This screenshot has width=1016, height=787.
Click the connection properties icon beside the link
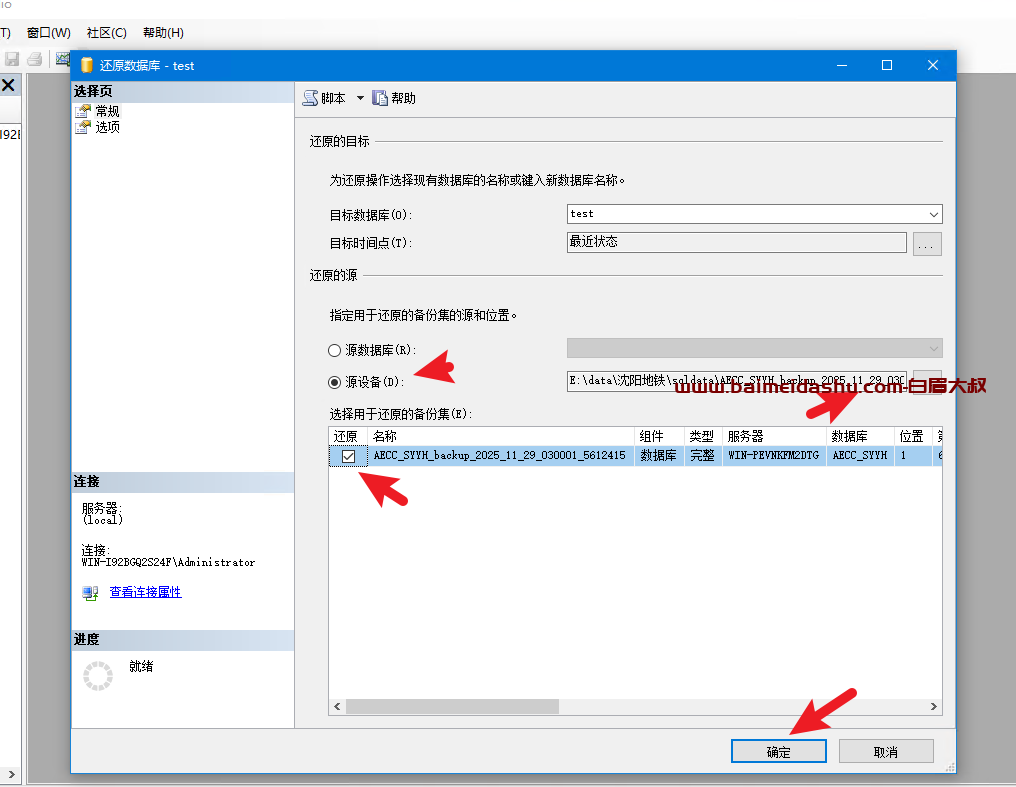point(91,592)
